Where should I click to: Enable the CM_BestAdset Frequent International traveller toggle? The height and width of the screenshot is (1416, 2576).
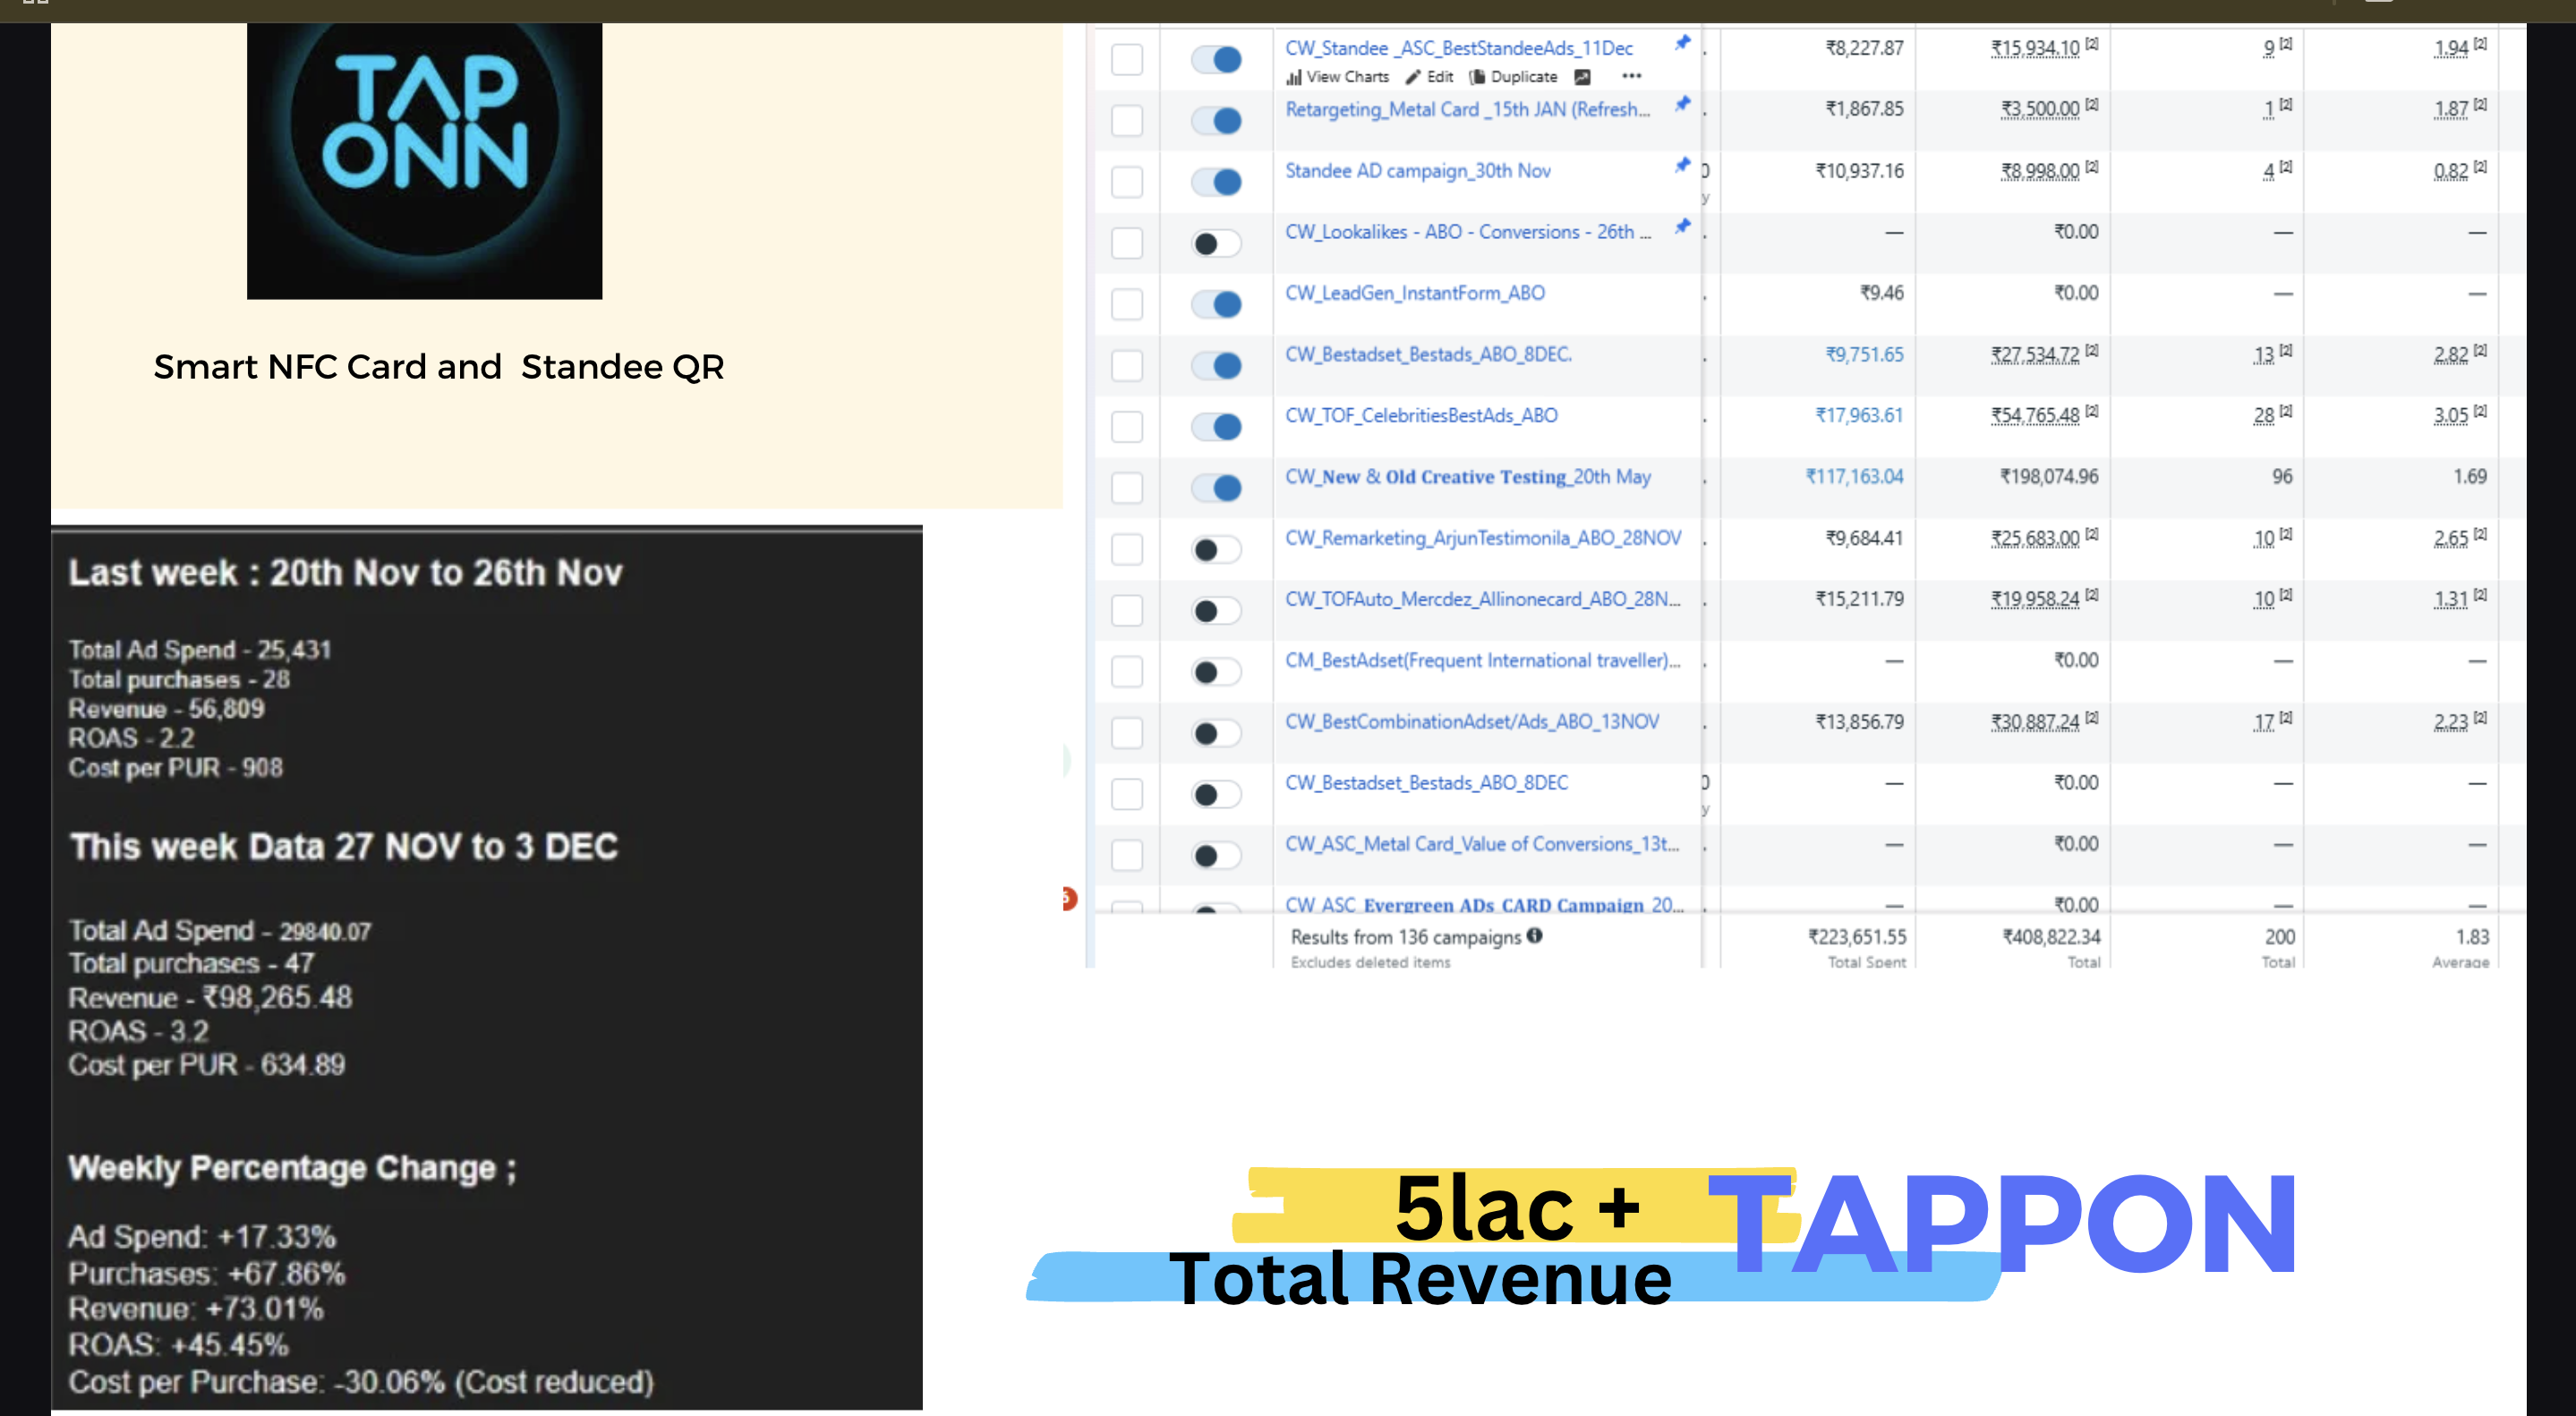[x=1217, y=672]
